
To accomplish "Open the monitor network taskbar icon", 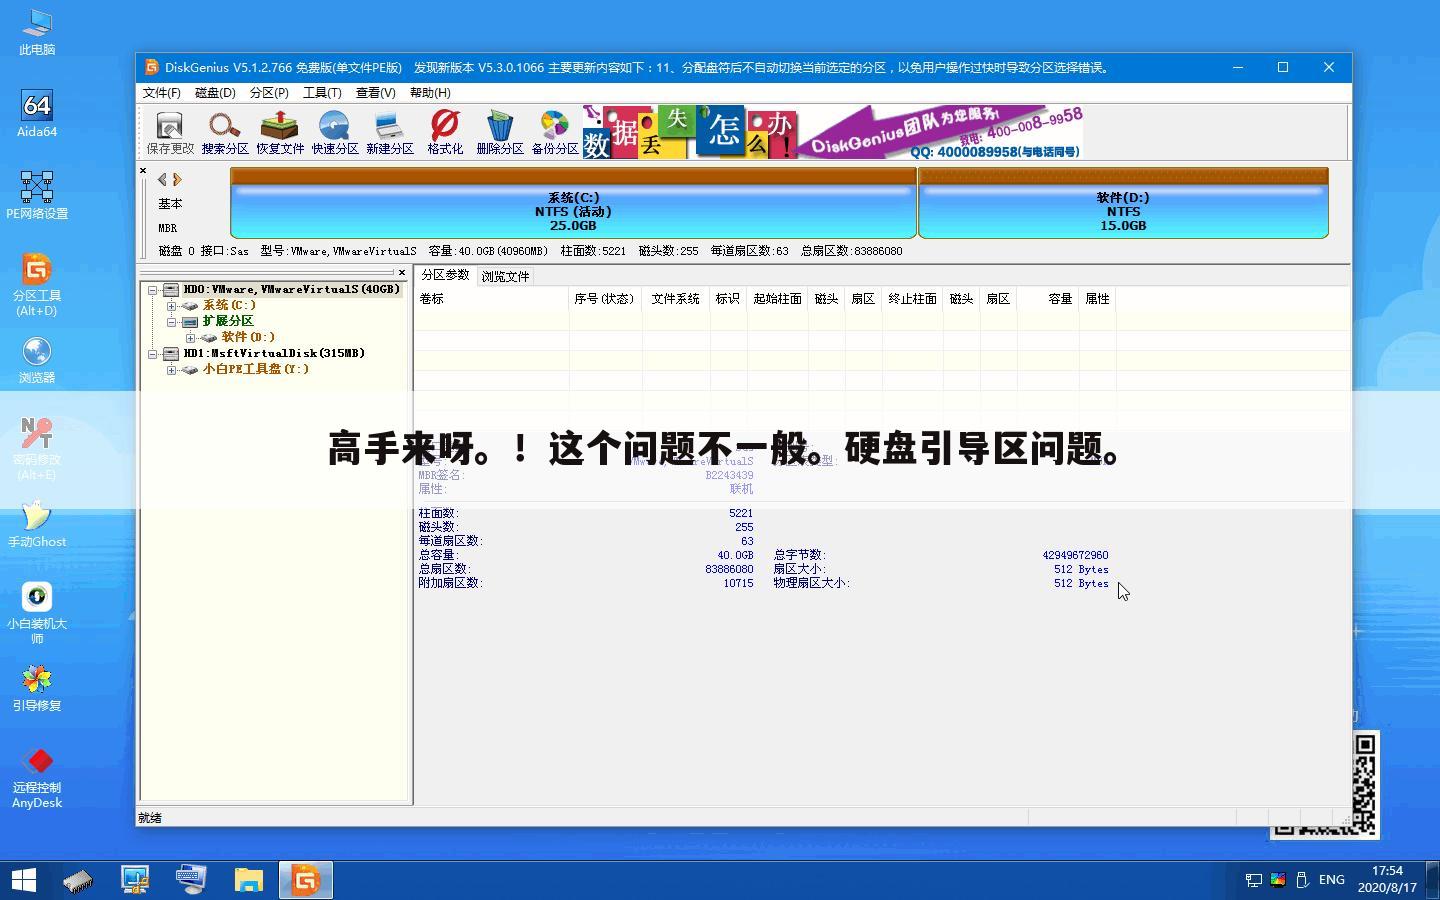I will click(x=135, y=880).
